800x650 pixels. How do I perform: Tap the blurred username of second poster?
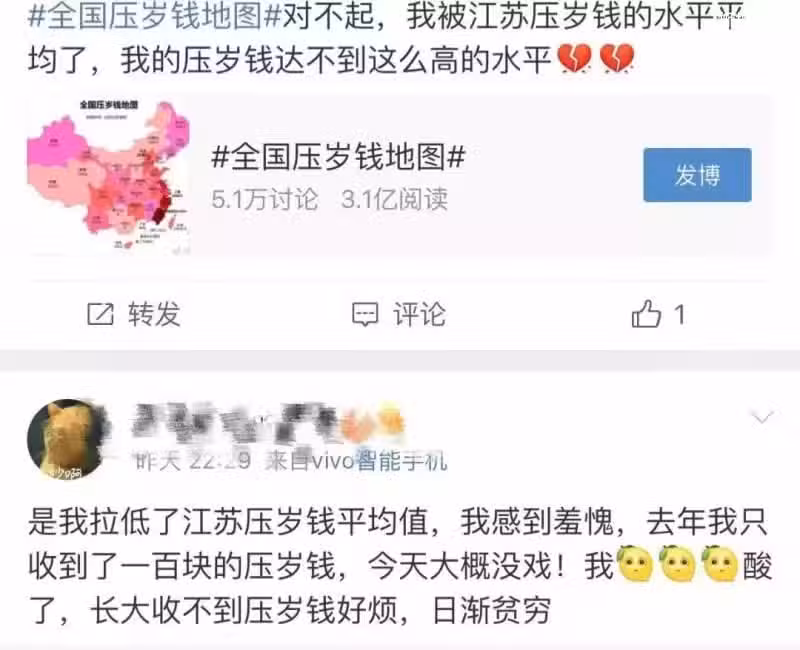[268, 423]
